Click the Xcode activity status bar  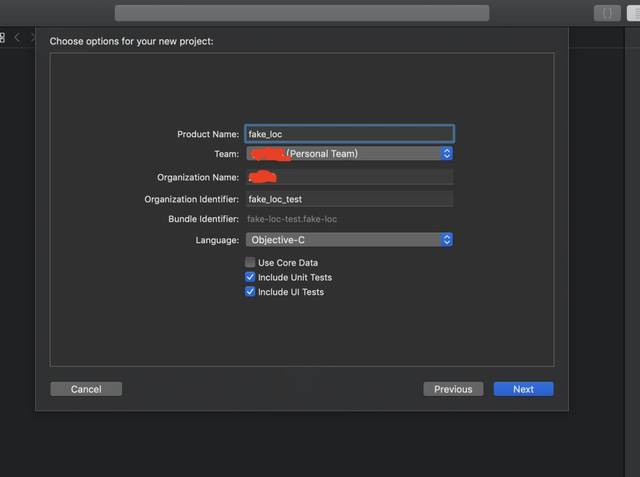click(302, 13)
